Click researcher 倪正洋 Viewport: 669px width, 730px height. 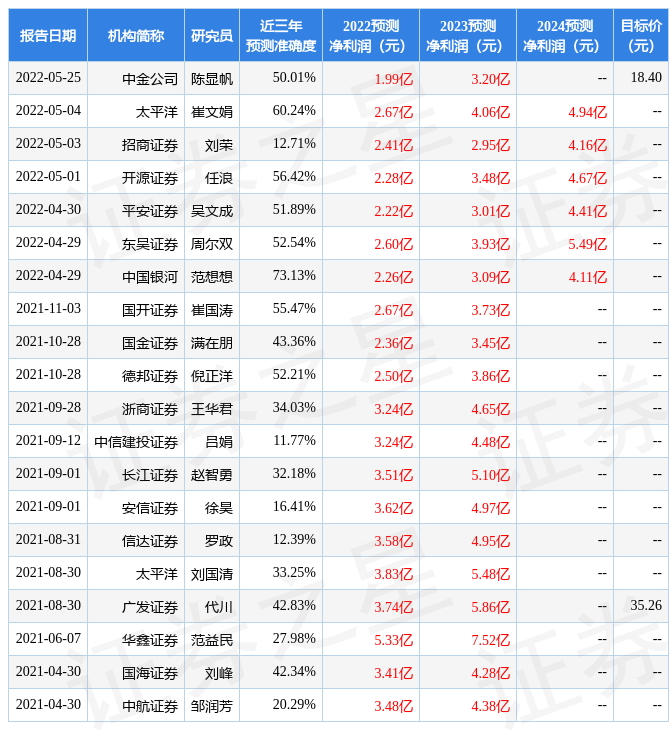click(212, 376)
